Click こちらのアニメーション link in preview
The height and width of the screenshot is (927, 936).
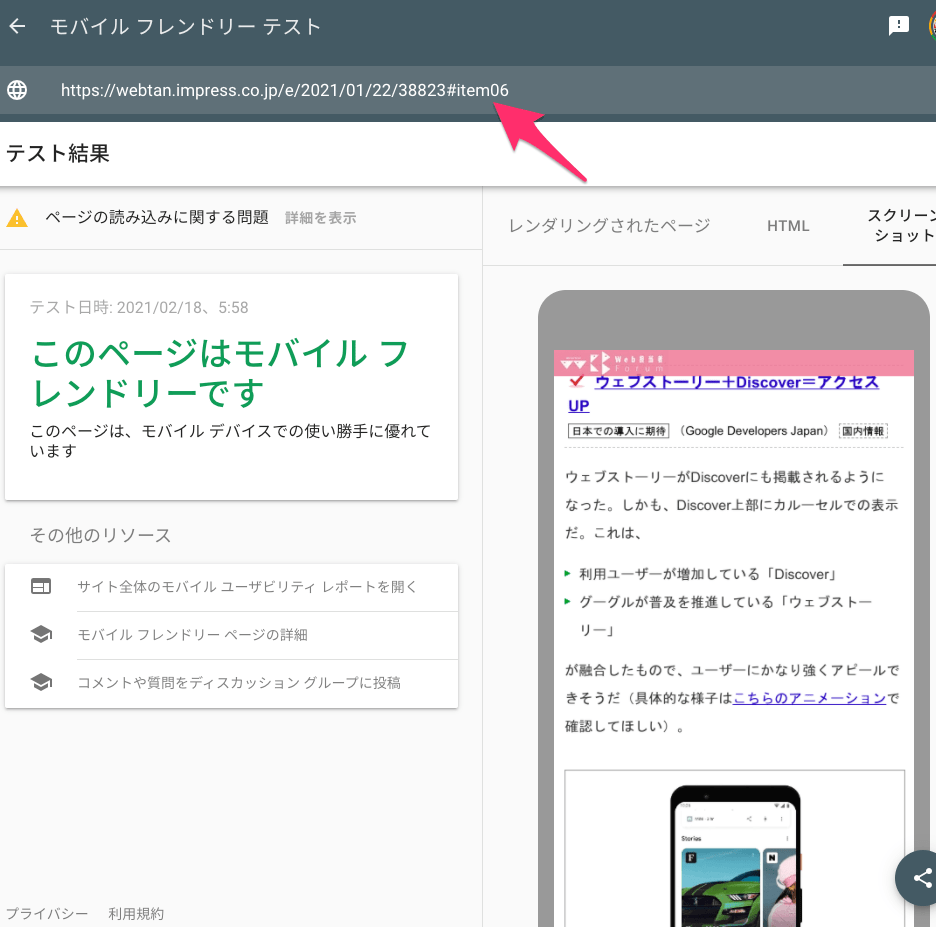pyautogui.click(x=809, y=698)
